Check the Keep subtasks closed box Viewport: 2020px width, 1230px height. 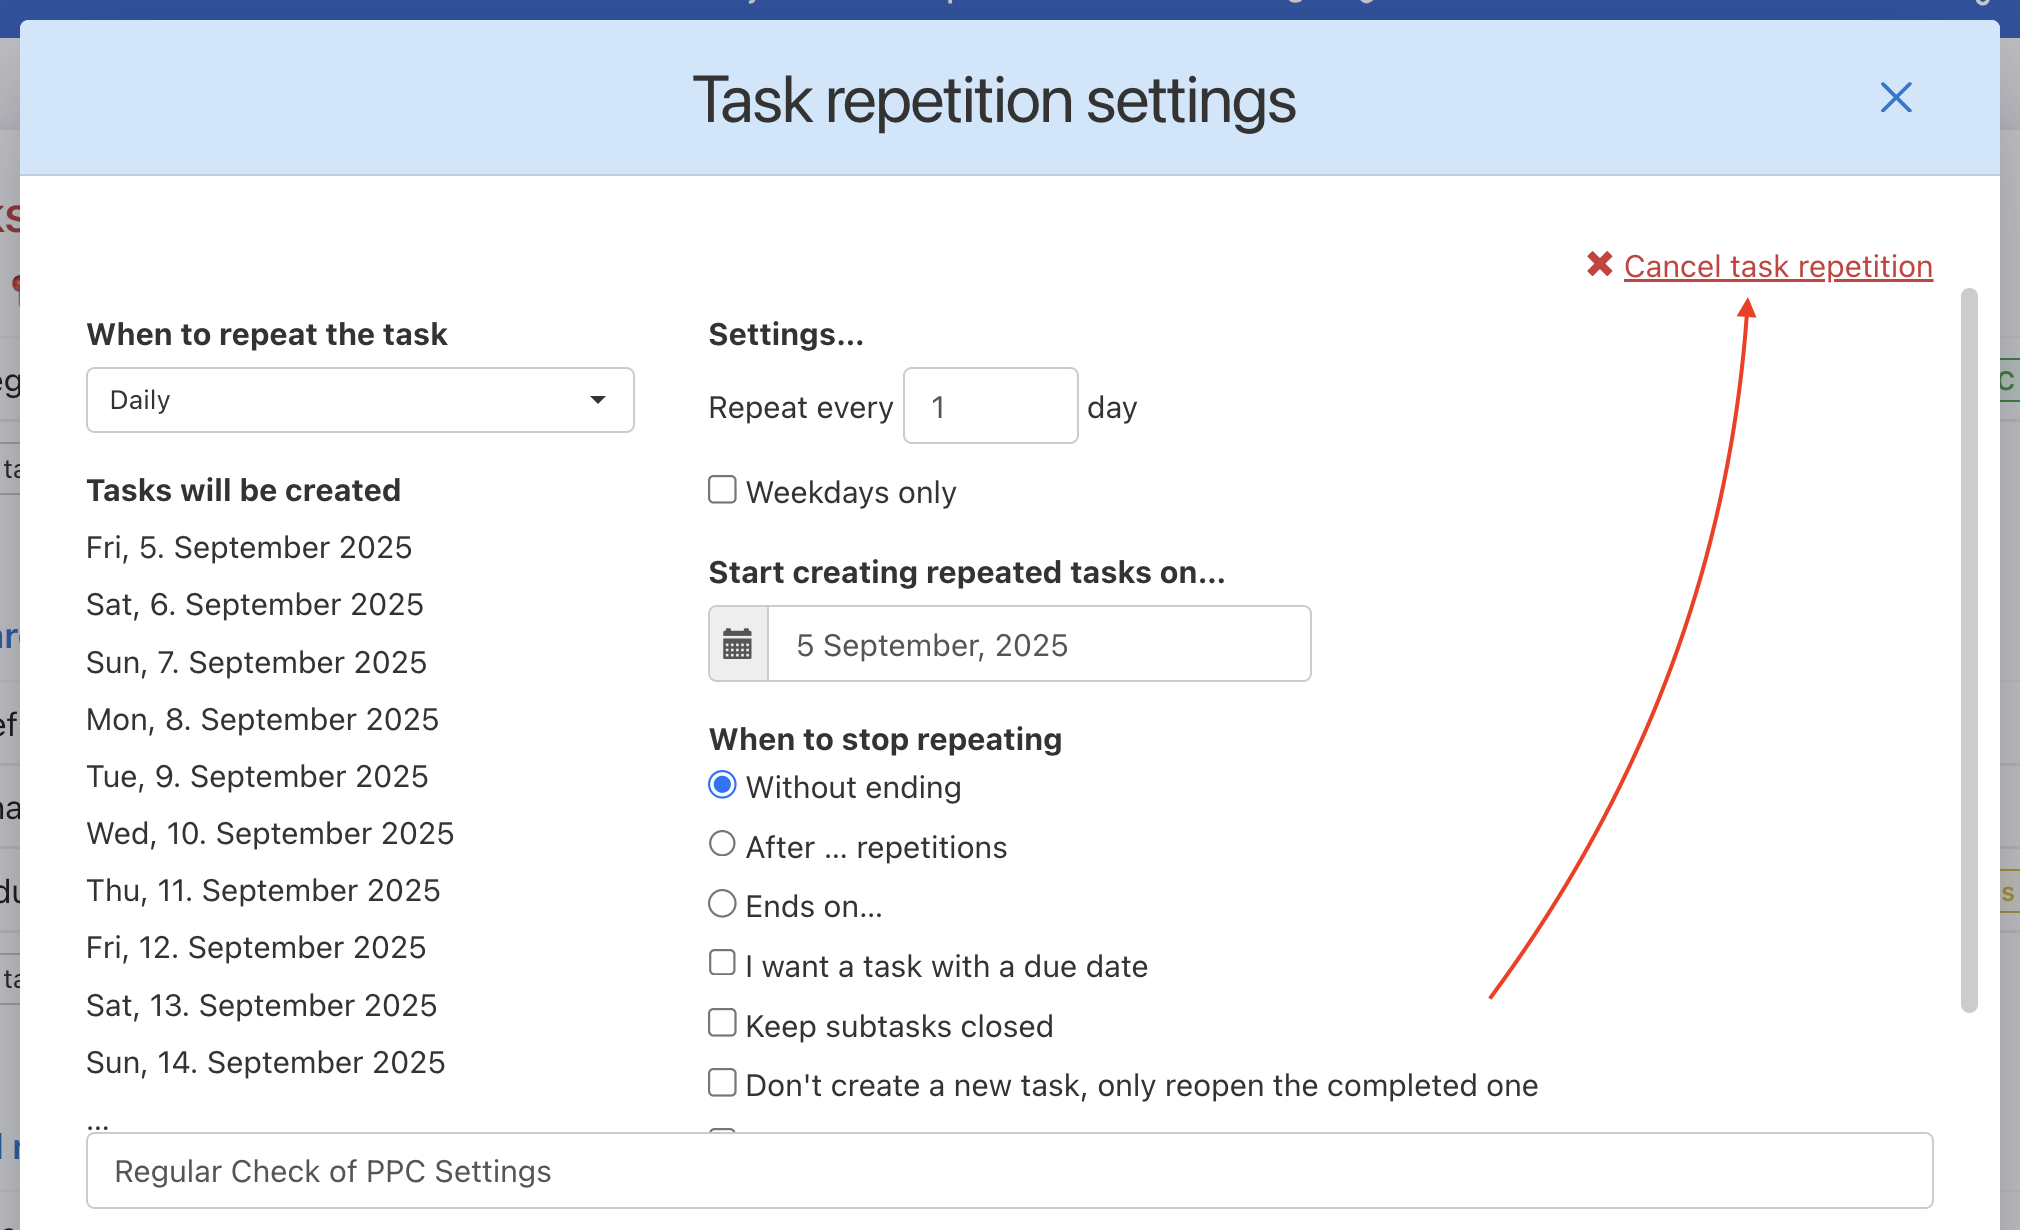click(x=722, y=1023)
